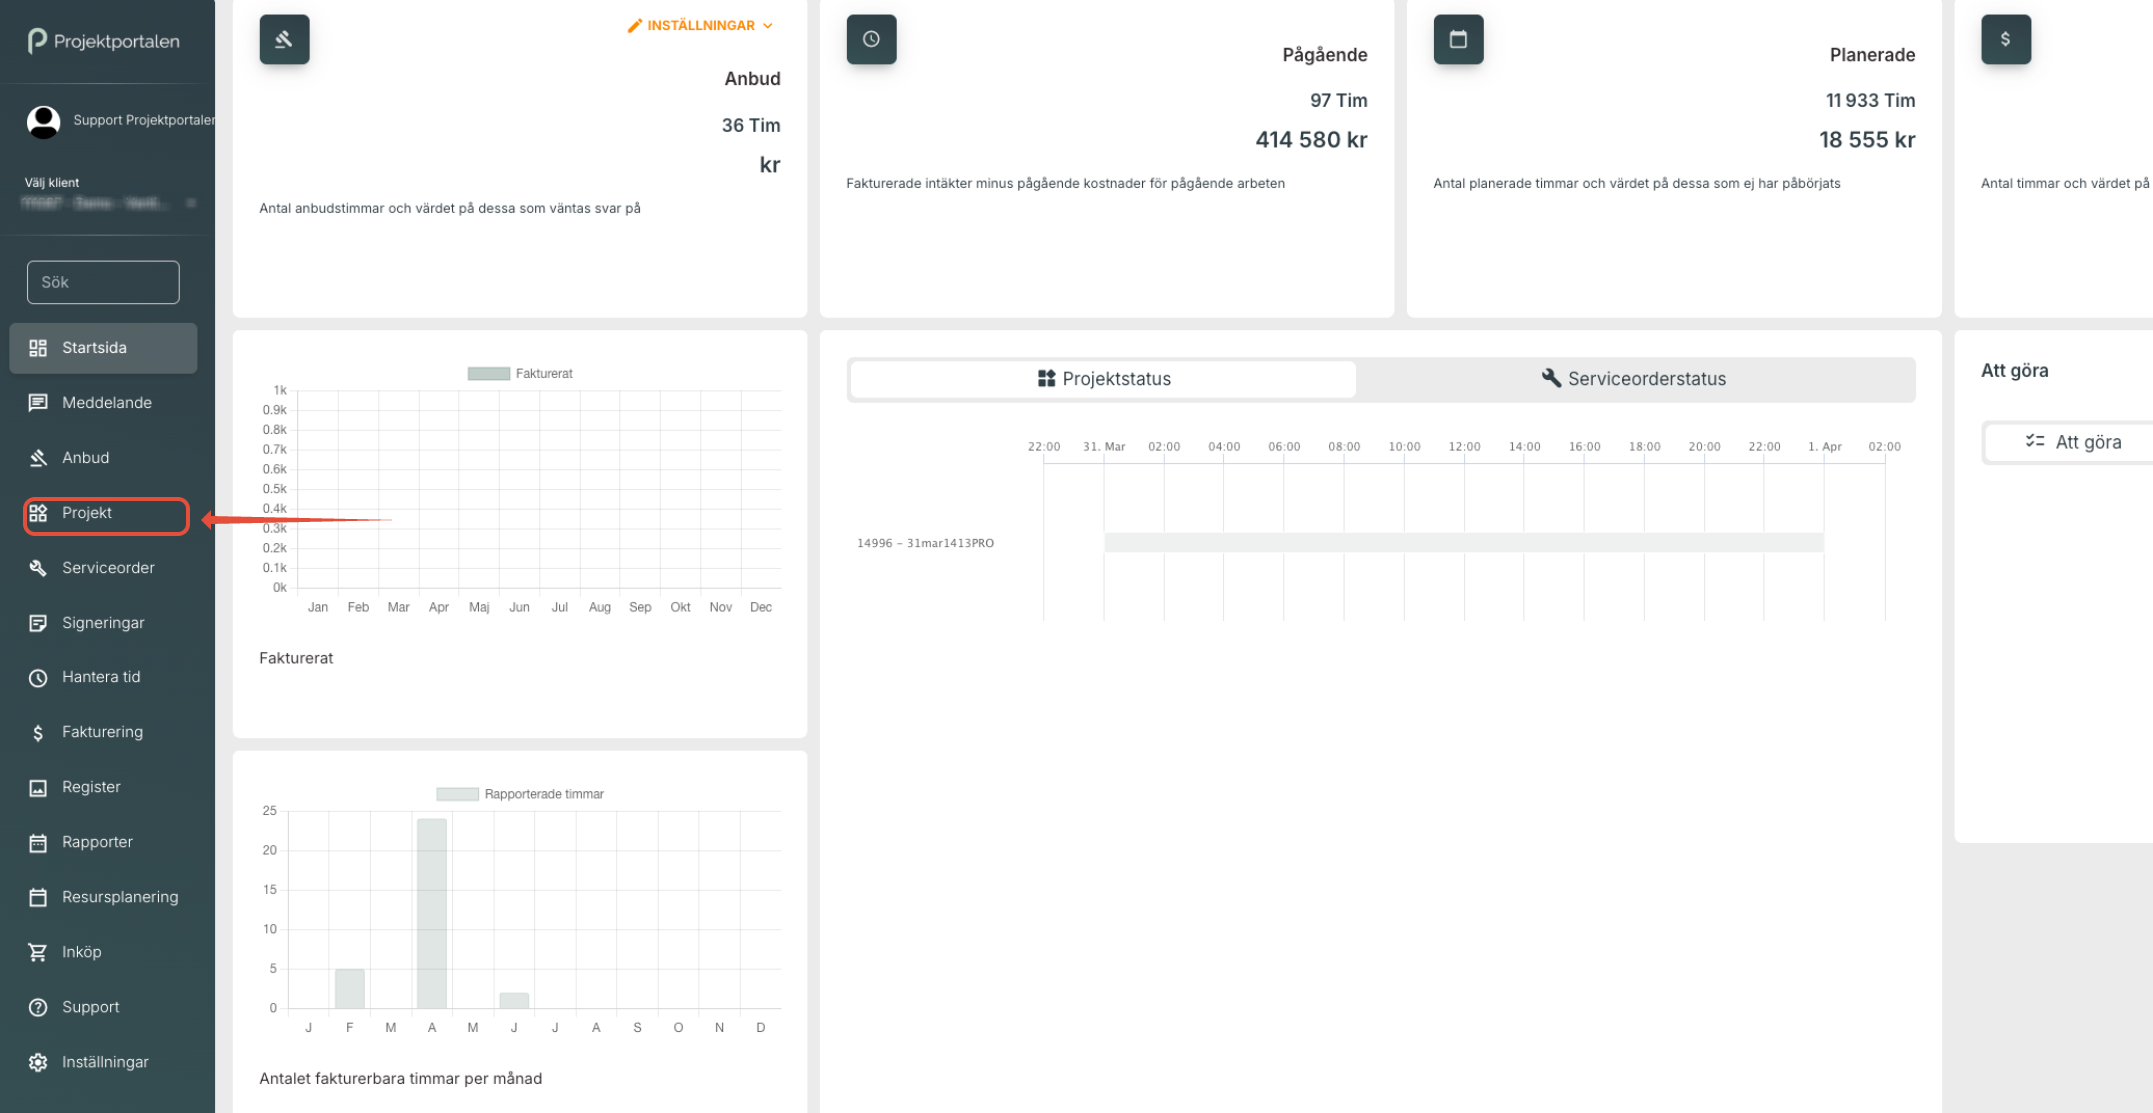Click the clock icon on Pågående card

[x=871, y=40]
